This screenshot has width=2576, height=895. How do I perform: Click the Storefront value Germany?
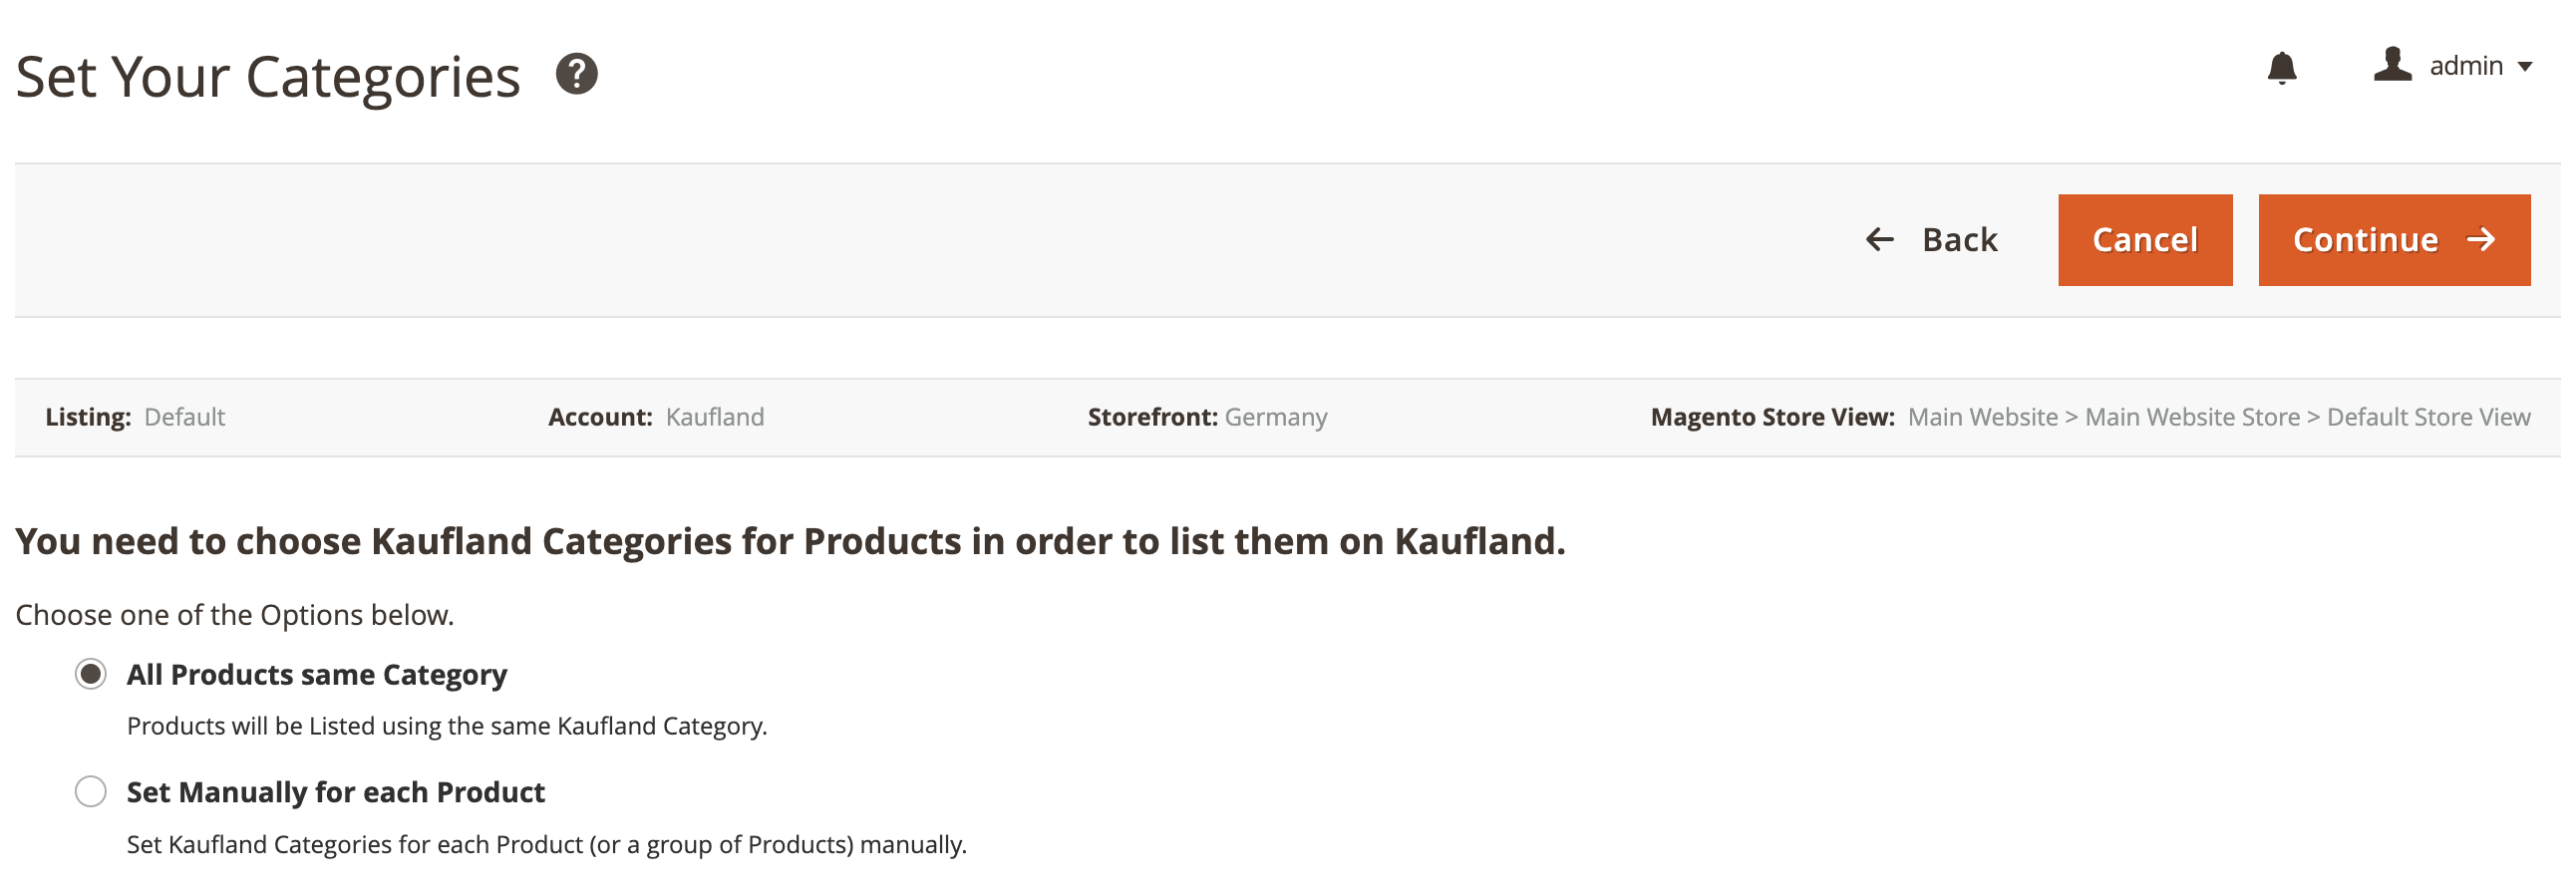coord(1275,417)
